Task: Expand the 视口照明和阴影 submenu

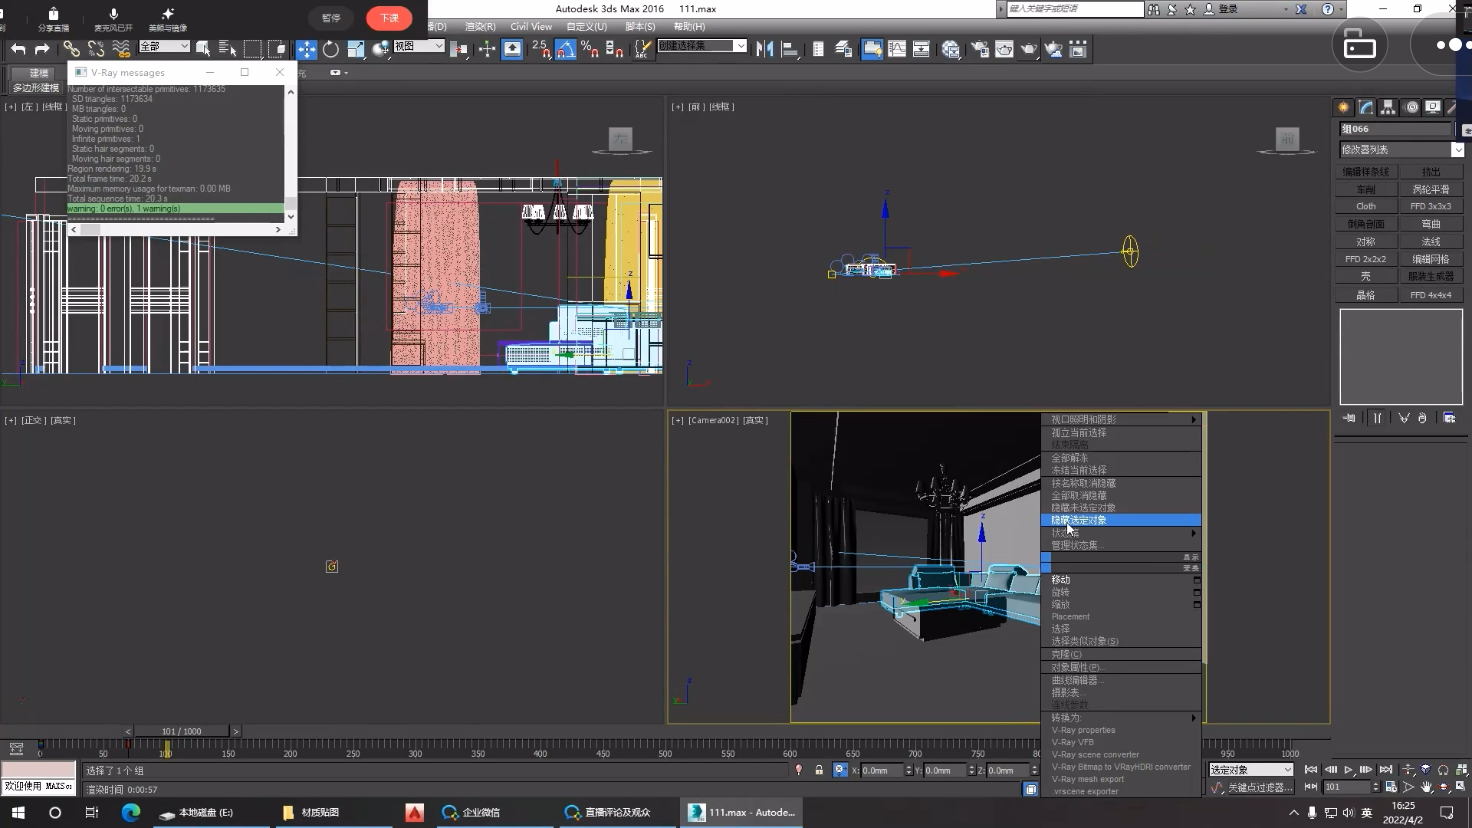Action: pos(1121,420)
